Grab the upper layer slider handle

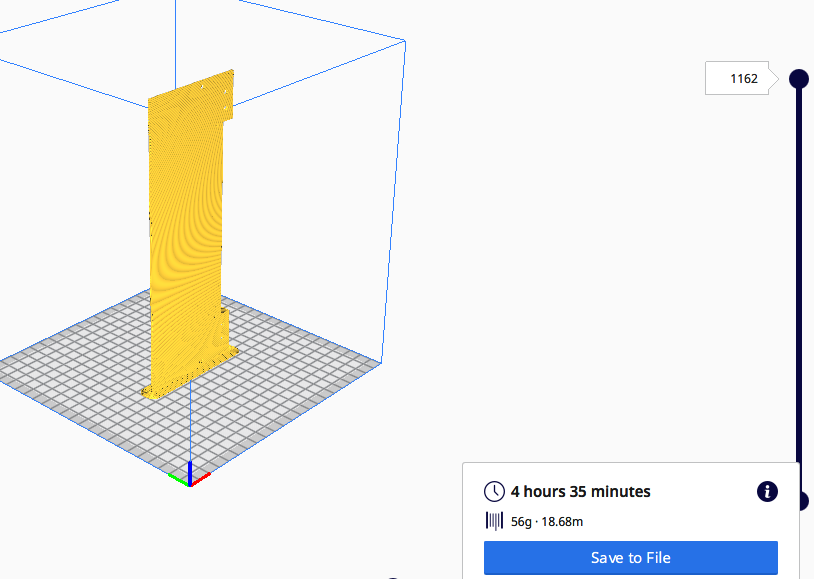pyautogui.click(x=798, y=79)
